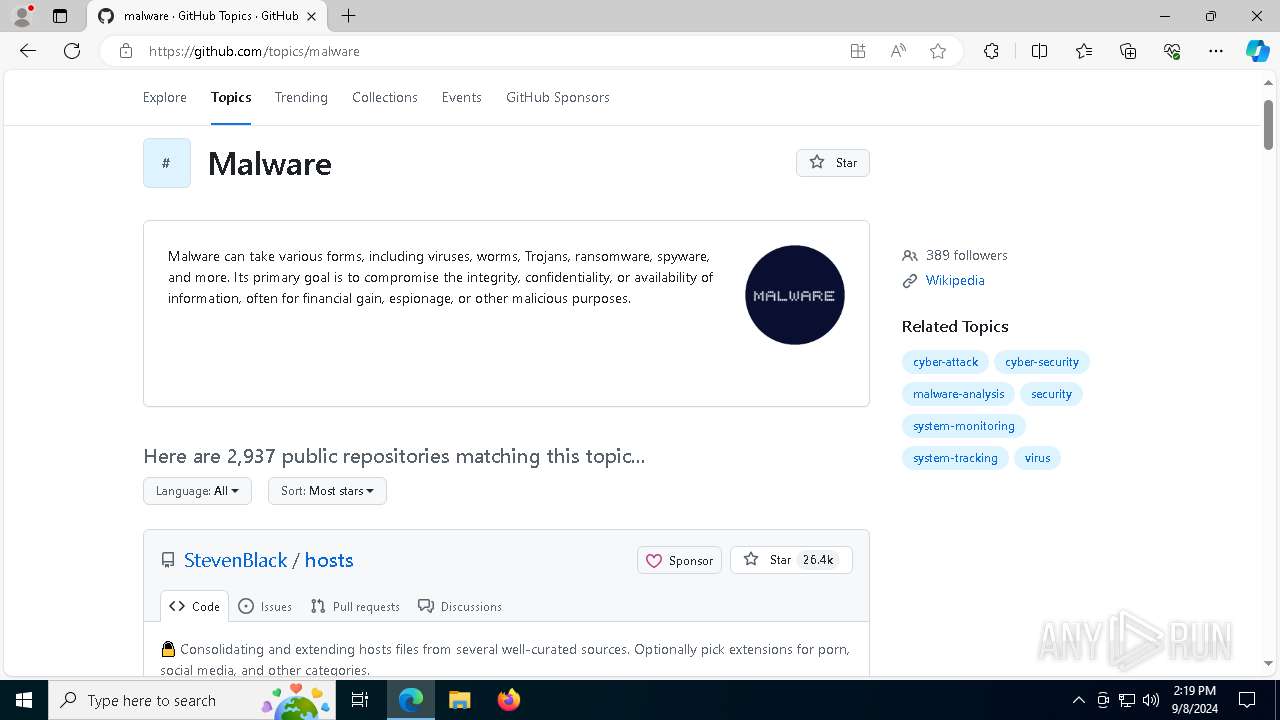
Task: Show hidden system tray icons
Action: tap(1078, 700)
